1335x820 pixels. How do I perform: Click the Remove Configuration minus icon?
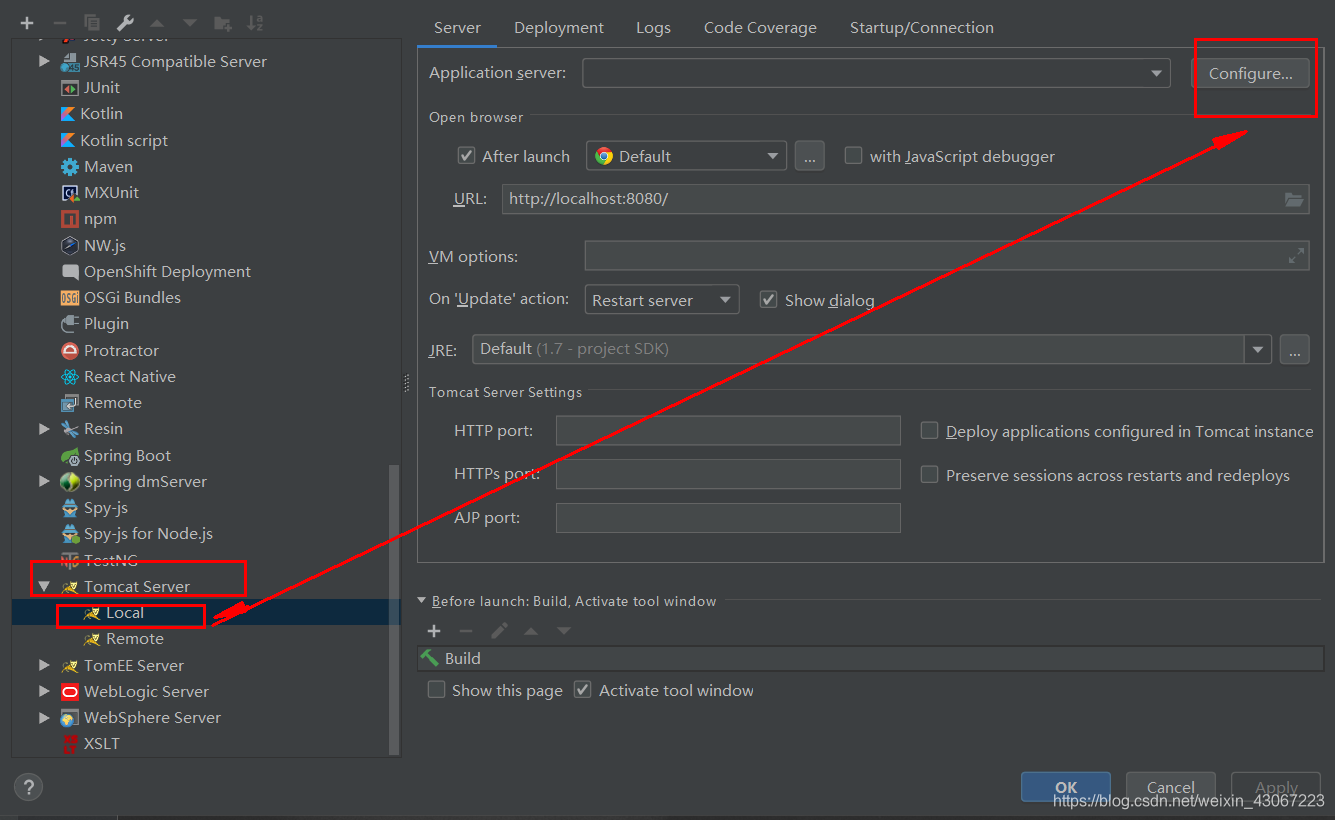point(59,22)
